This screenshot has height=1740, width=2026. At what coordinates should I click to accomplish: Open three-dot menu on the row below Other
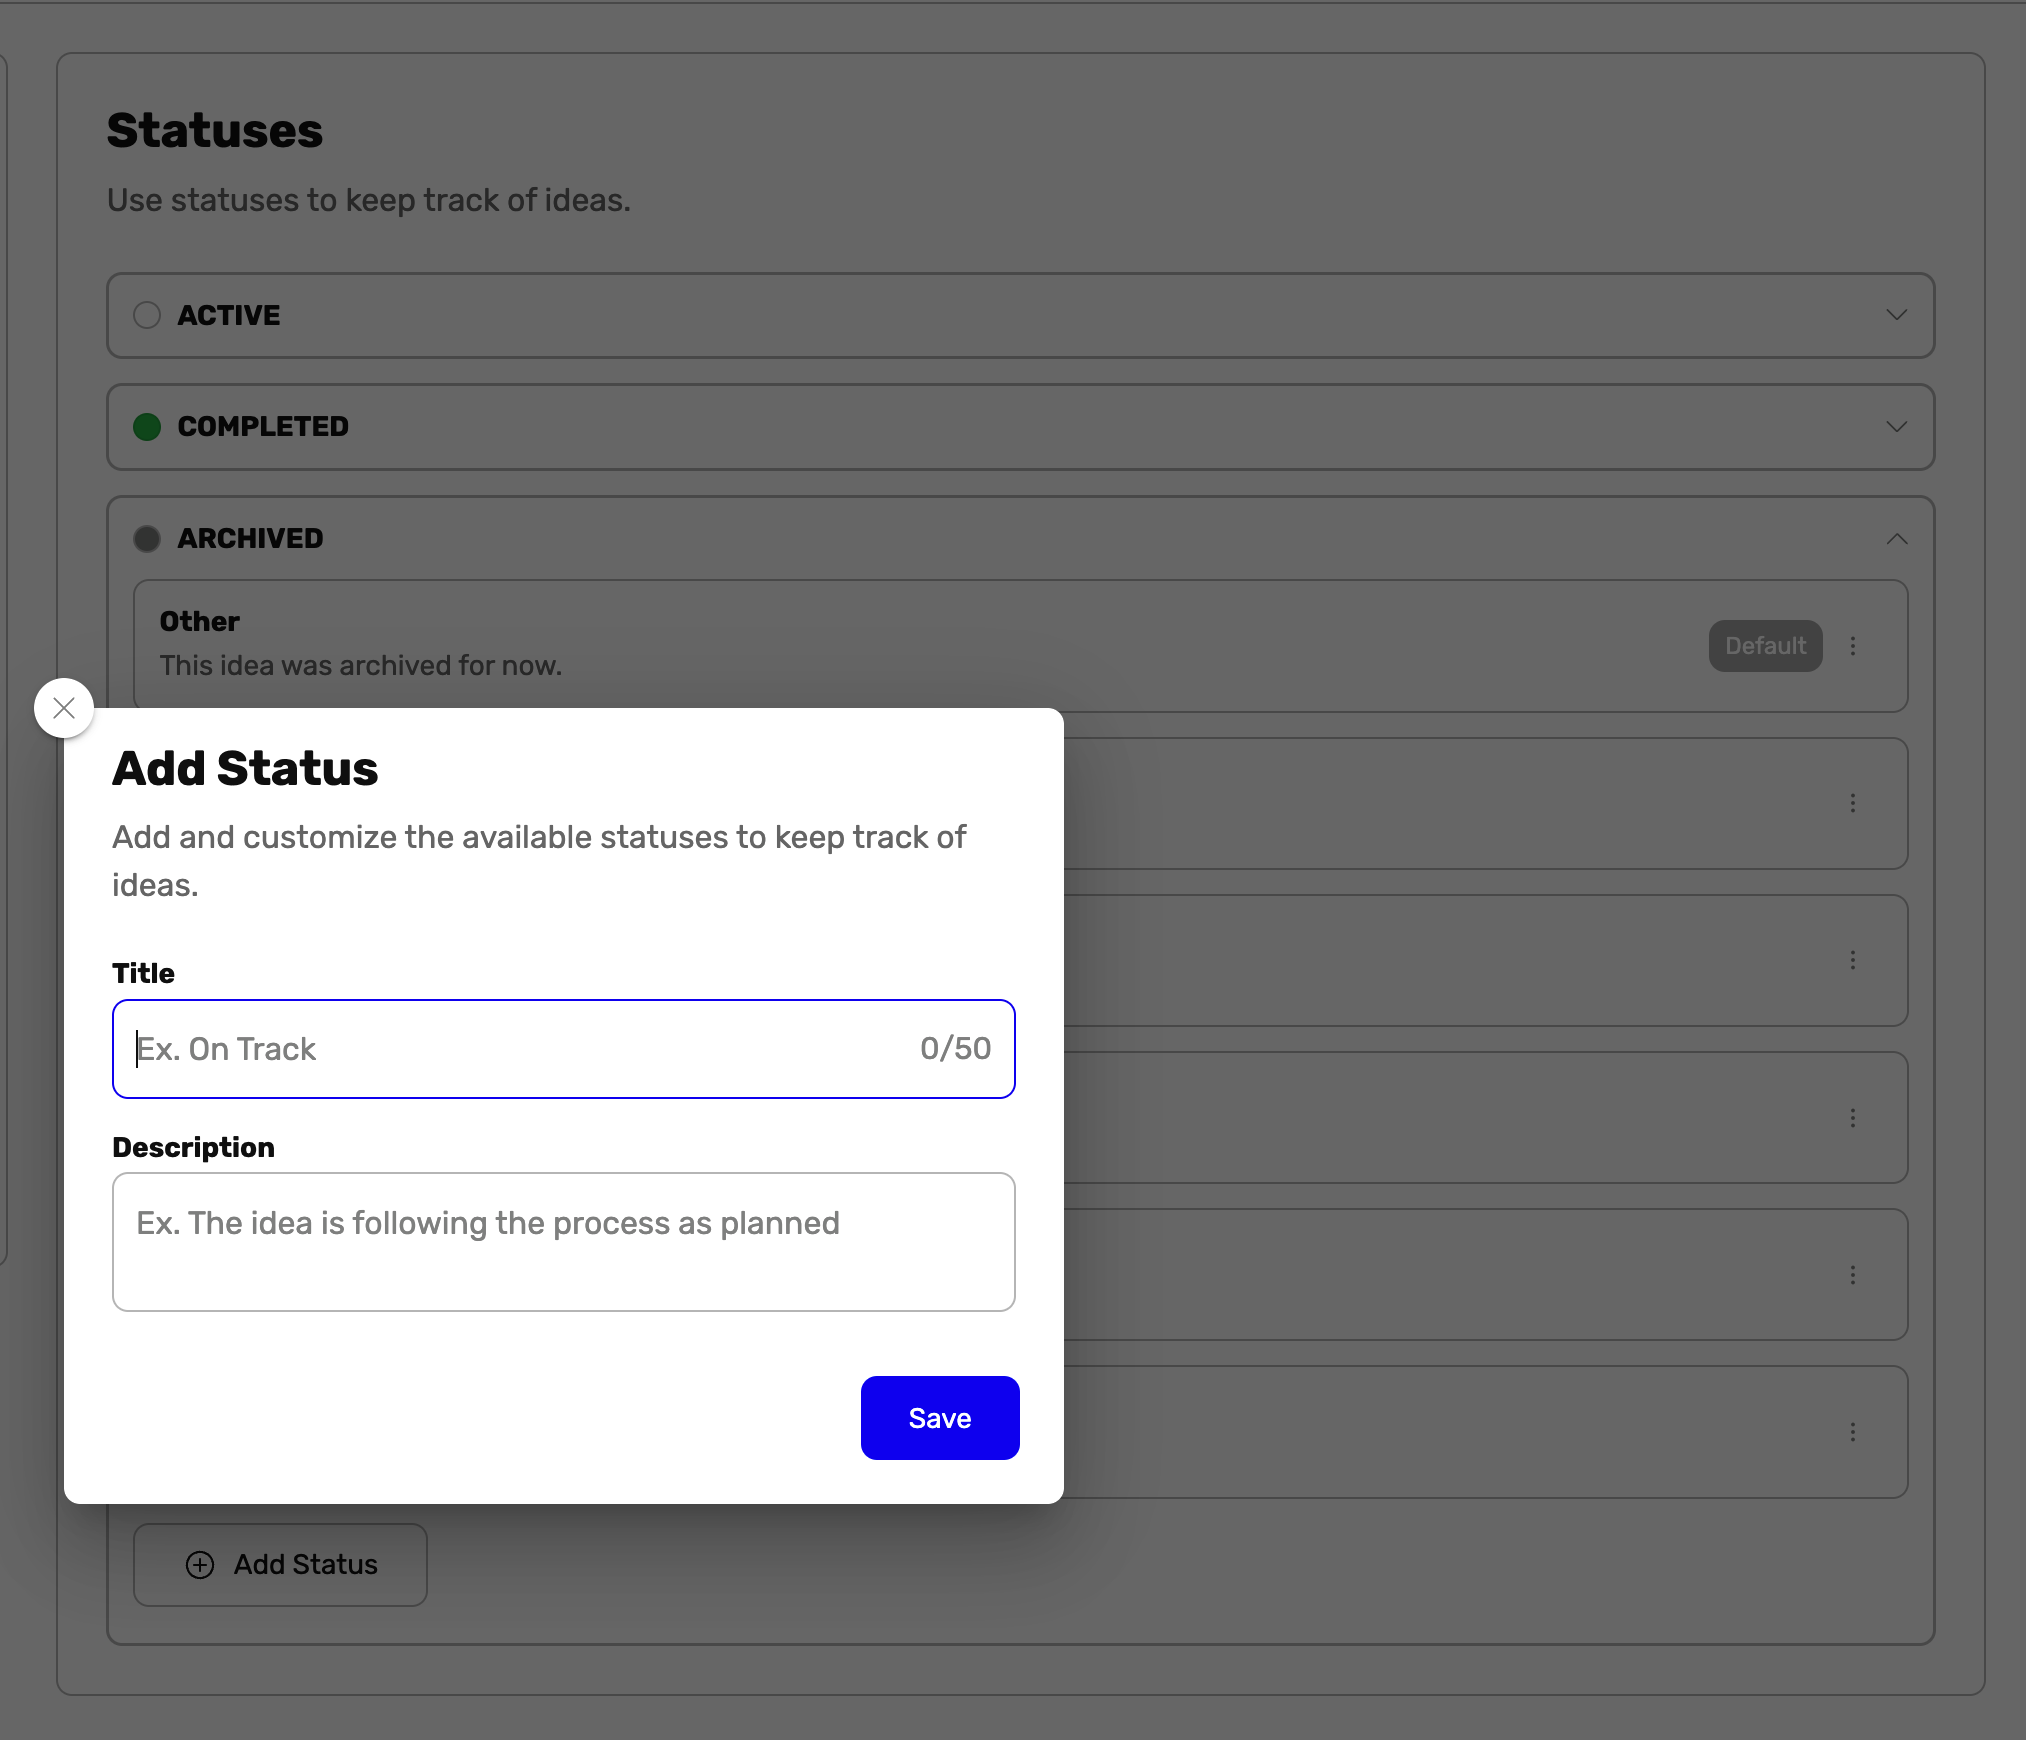pyautogui.click(x=1853, y=803)
